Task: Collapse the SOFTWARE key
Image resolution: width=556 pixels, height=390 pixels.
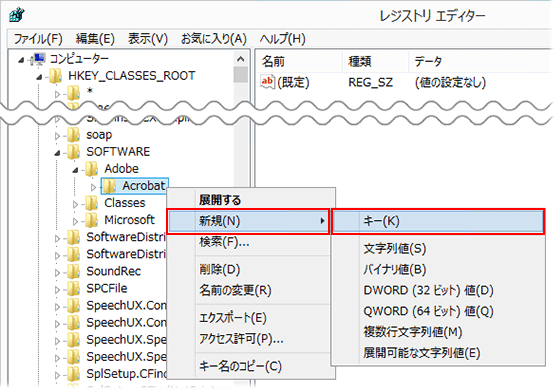Action: click(57, 154)
